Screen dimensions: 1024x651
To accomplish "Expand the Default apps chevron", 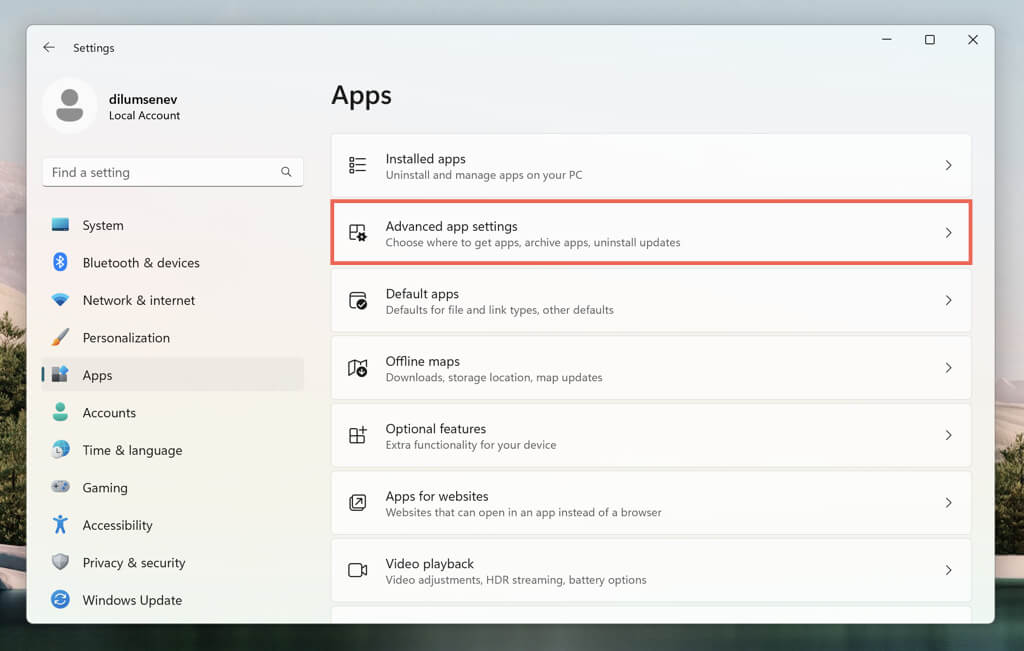I will [x=948, y=300].
